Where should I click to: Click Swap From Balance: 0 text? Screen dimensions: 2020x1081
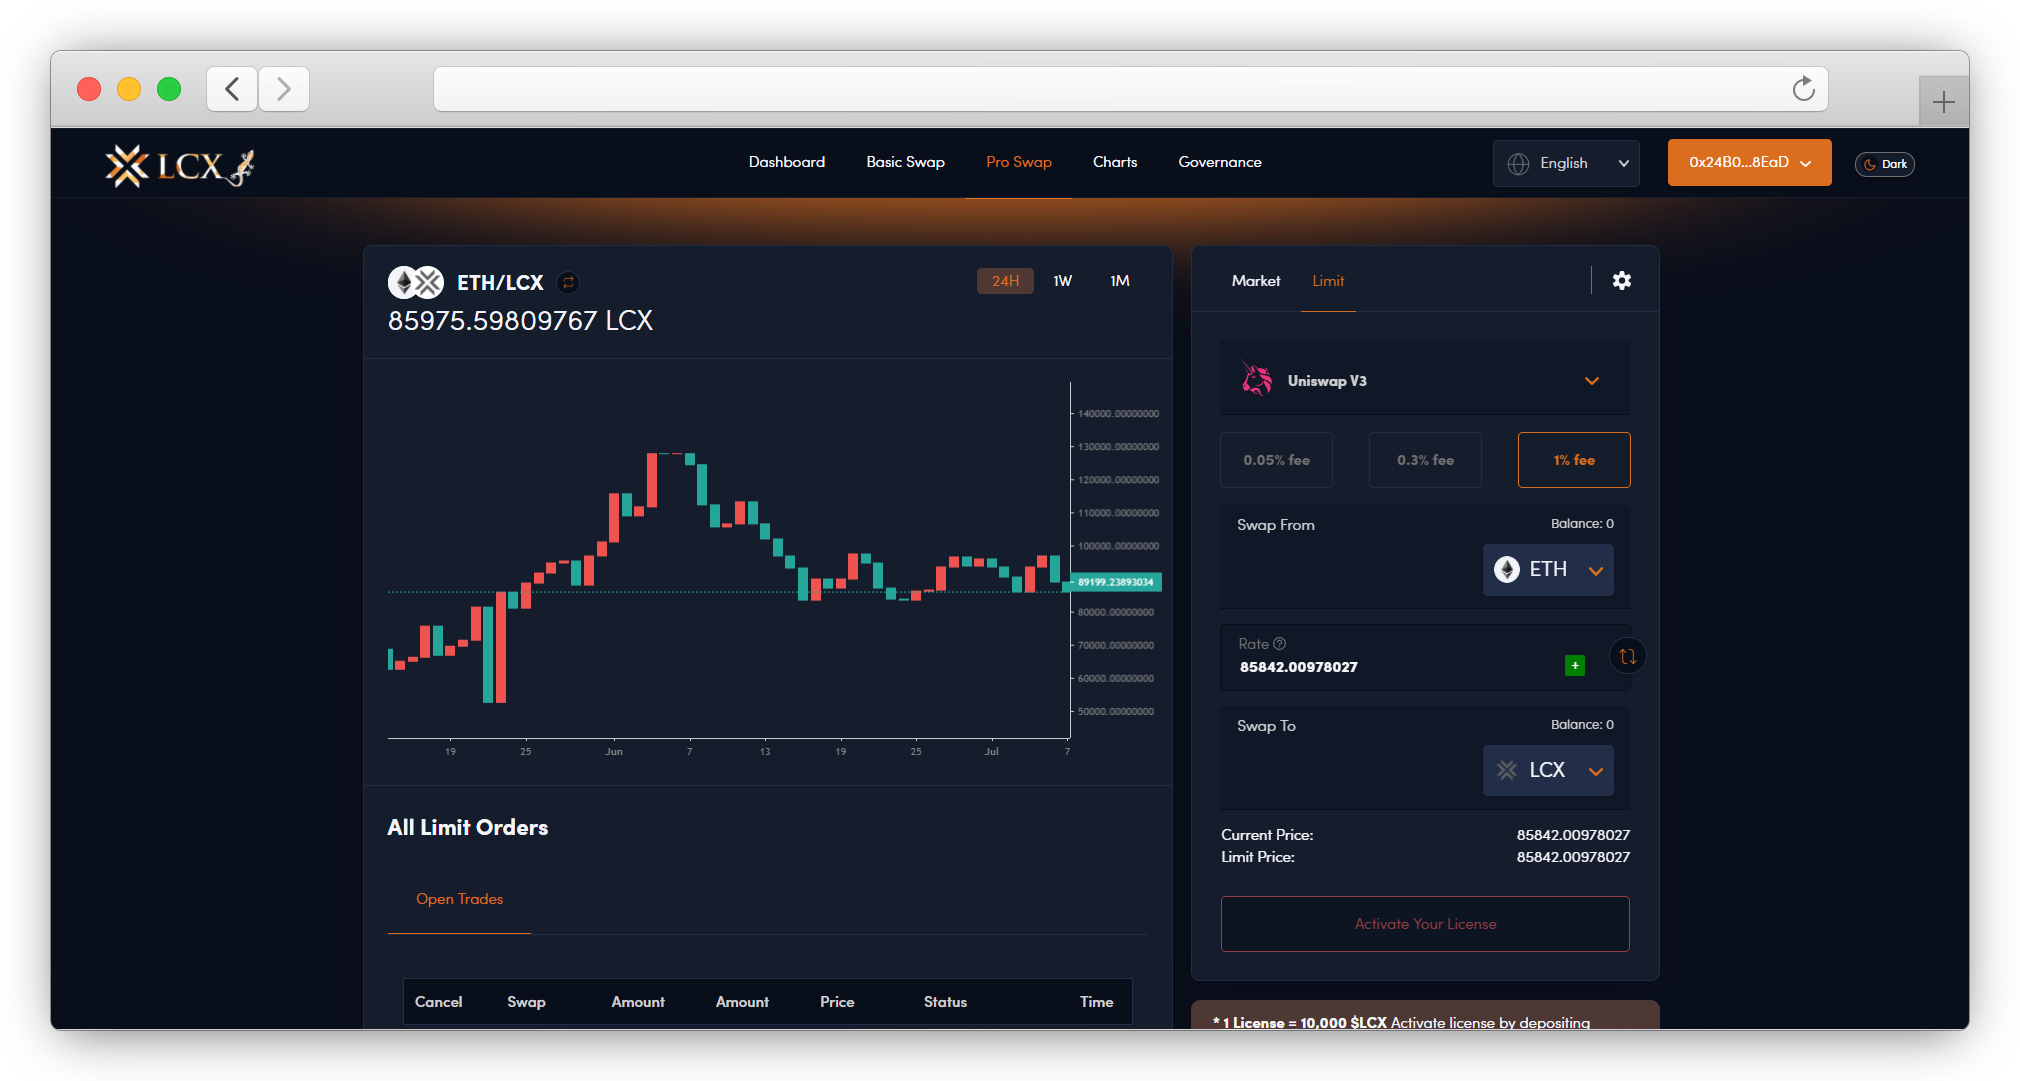(1582, 524)
